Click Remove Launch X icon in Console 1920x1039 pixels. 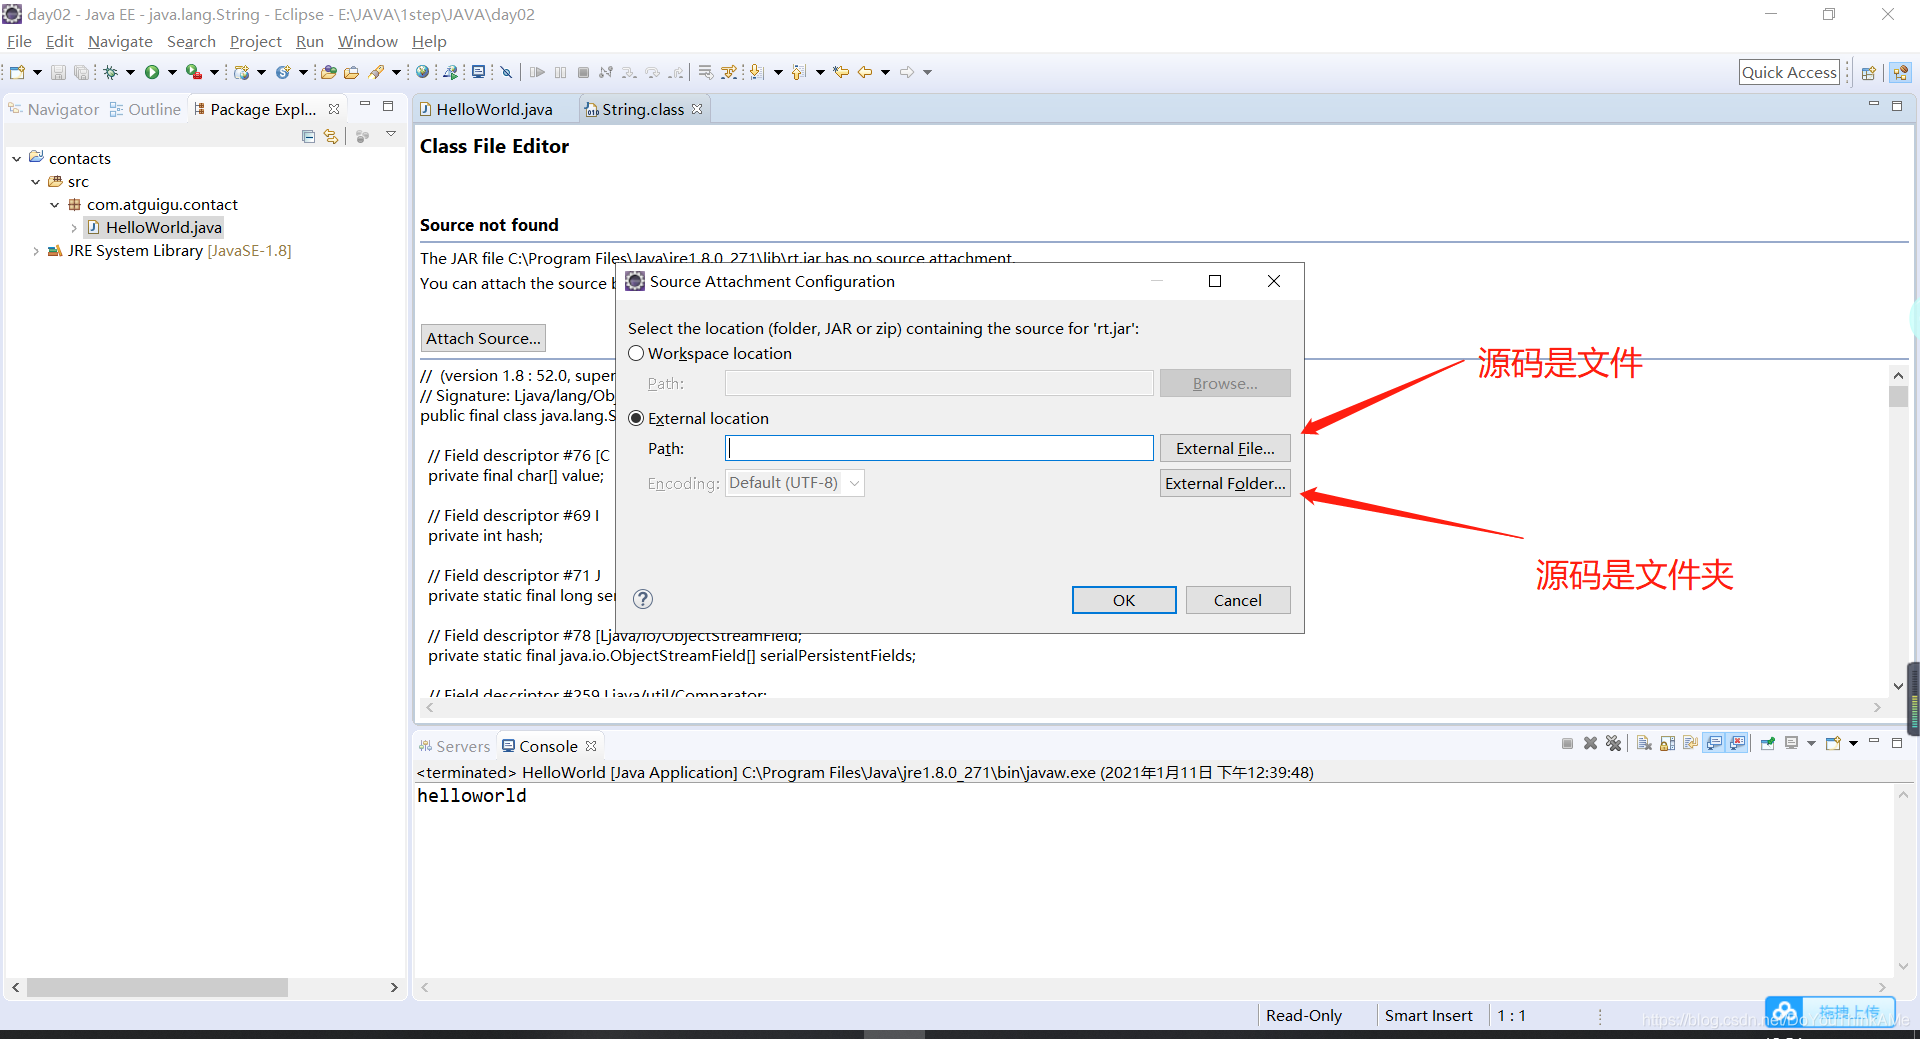pos(1590,743)
